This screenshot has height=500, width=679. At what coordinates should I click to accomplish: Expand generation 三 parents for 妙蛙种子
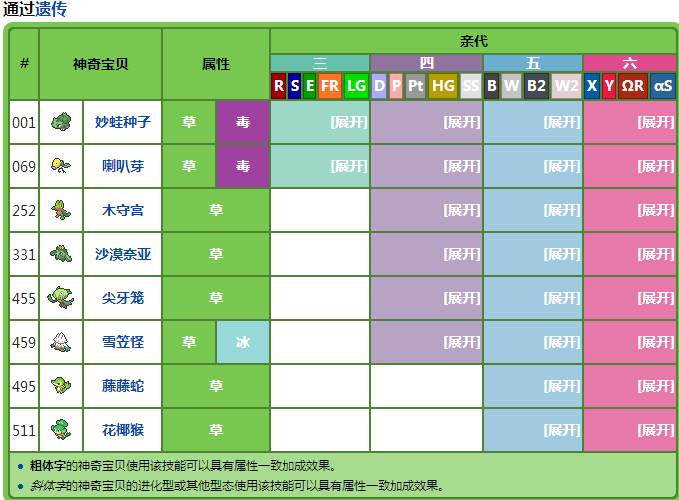[349, 123]
